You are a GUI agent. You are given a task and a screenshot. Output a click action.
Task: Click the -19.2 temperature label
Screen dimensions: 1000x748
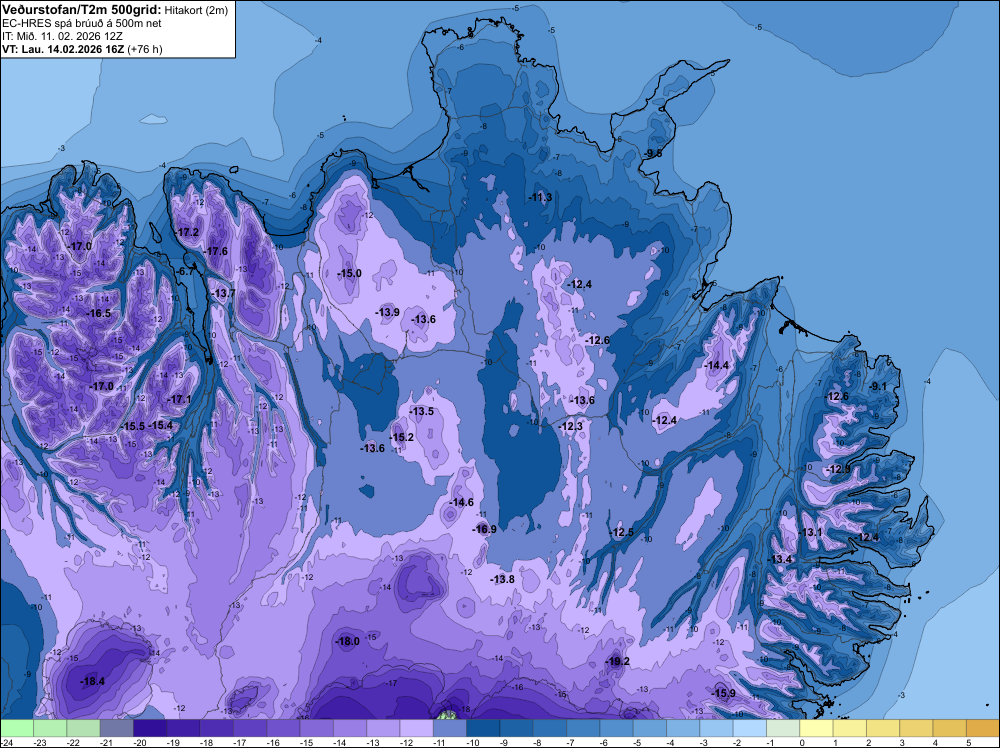pos(618,661)
